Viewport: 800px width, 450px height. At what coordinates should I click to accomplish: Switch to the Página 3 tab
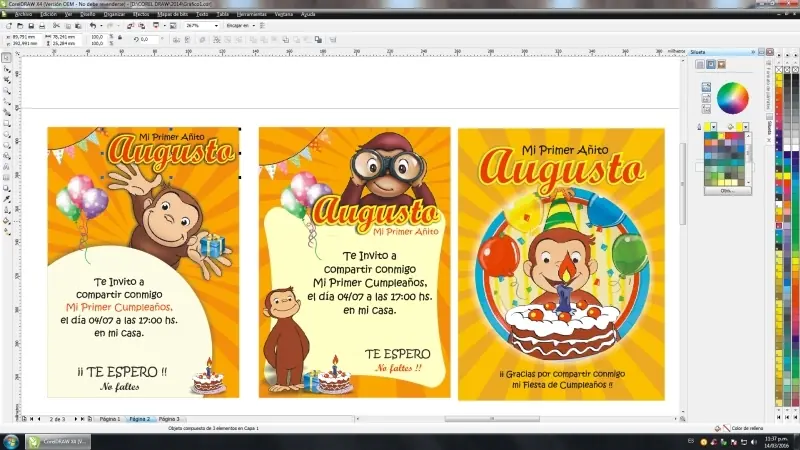(x=169, y=419)
